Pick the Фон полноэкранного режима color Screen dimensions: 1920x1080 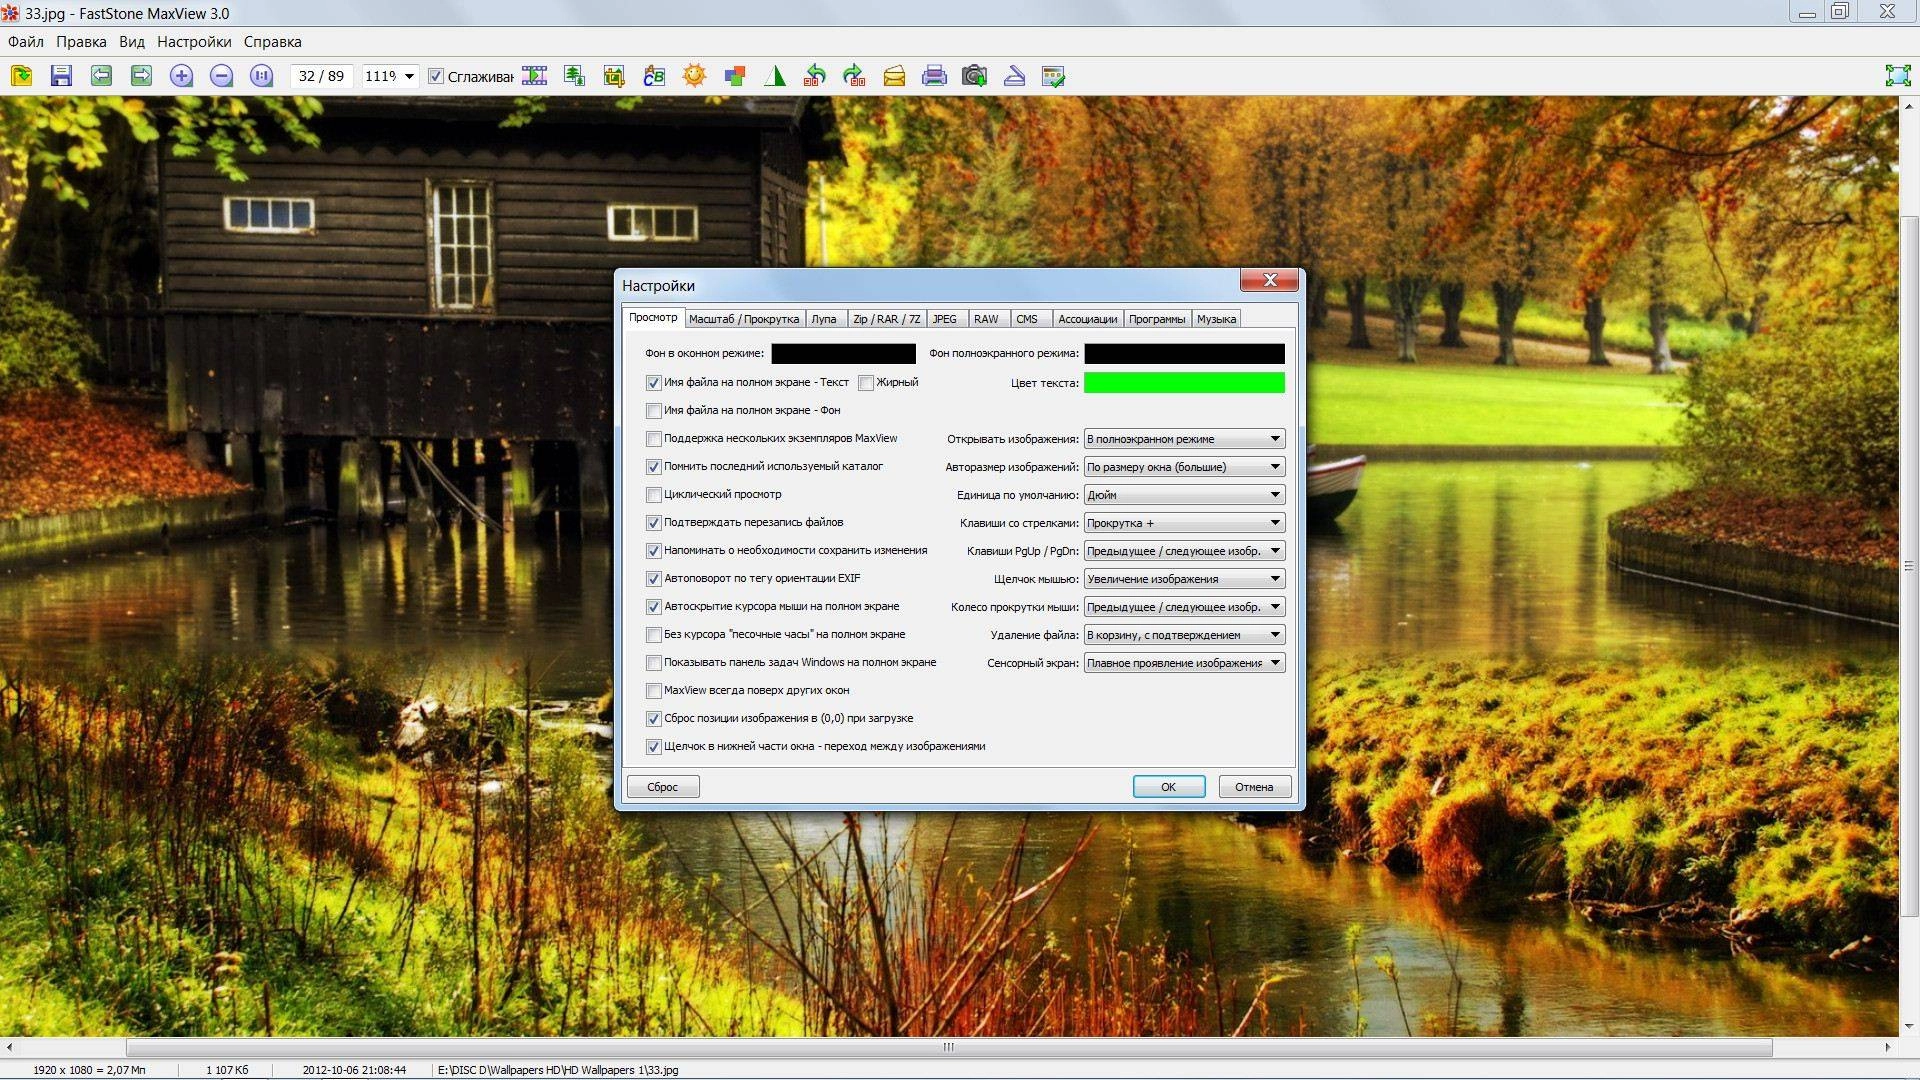coord(1184,354)
